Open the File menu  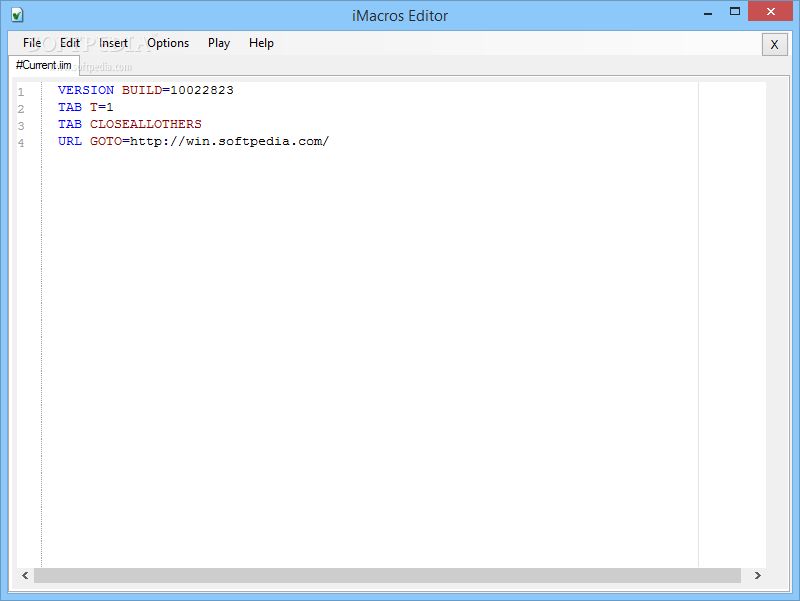(32, 43)
